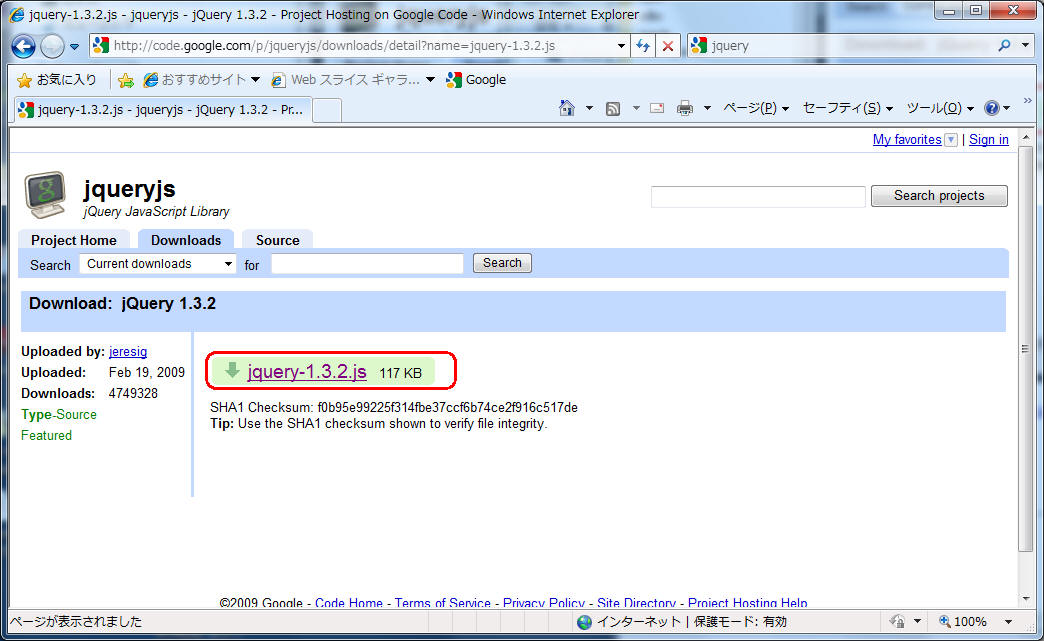
Task: Switch to the Project Home tab
Action: click(x=74, y=240)
